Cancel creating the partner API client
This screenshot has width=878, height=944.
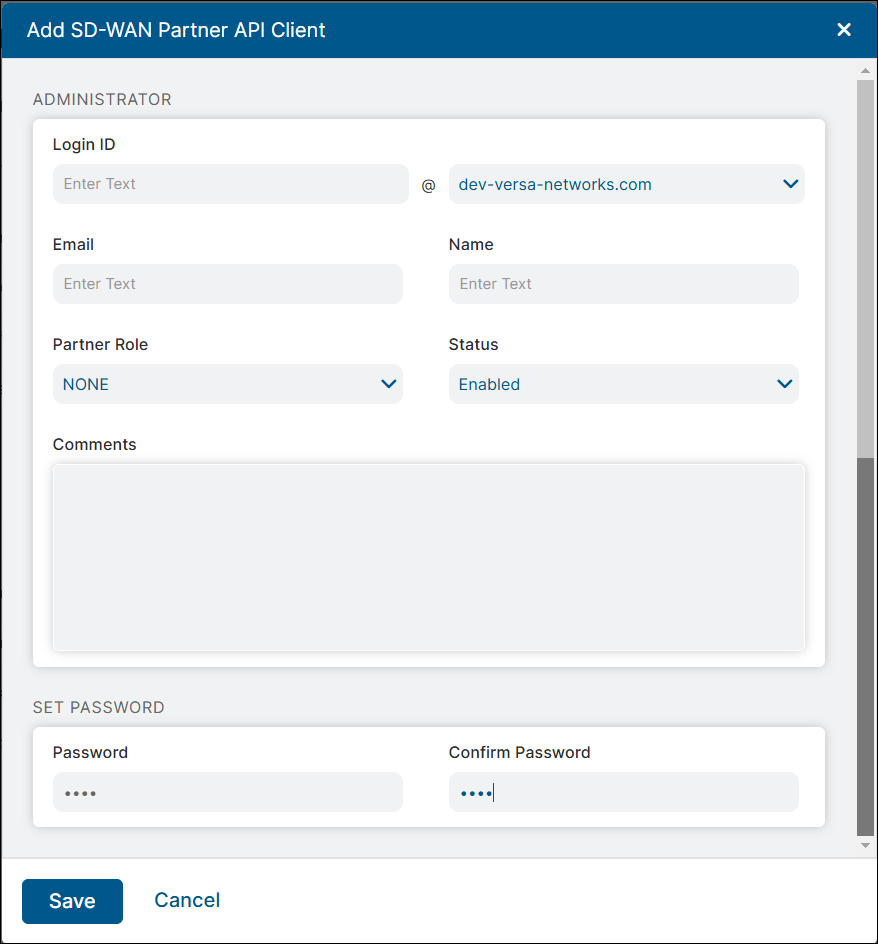[187, 901]
